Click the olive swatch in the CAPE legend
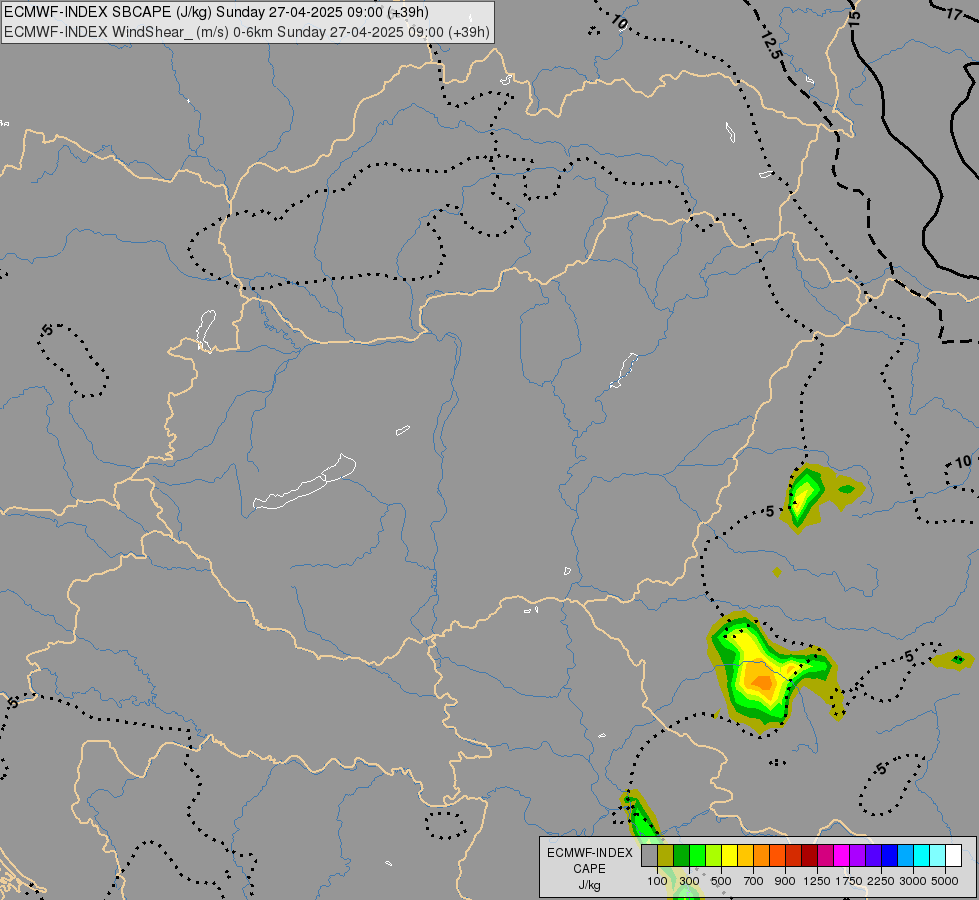Screen dimensions: 979x900 click(x=666, y=856)
